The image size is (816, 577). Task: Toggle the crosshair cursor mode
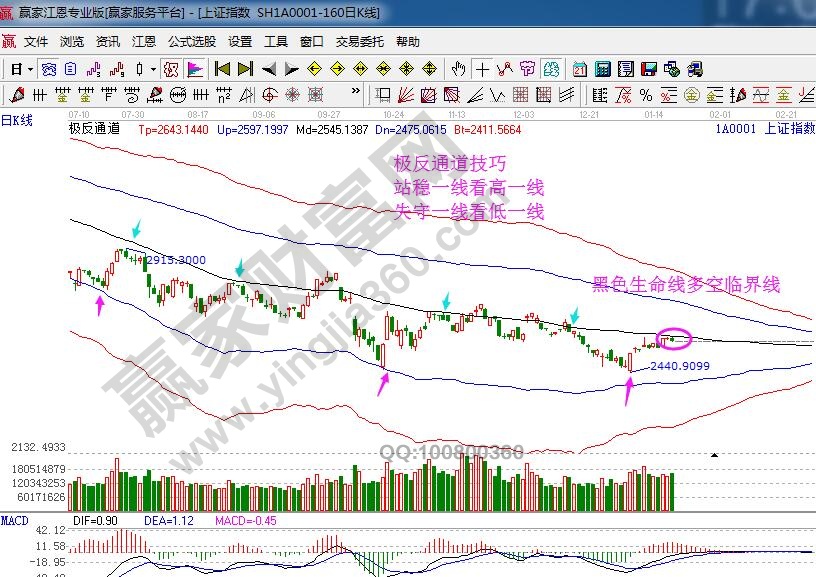point(483,69)
